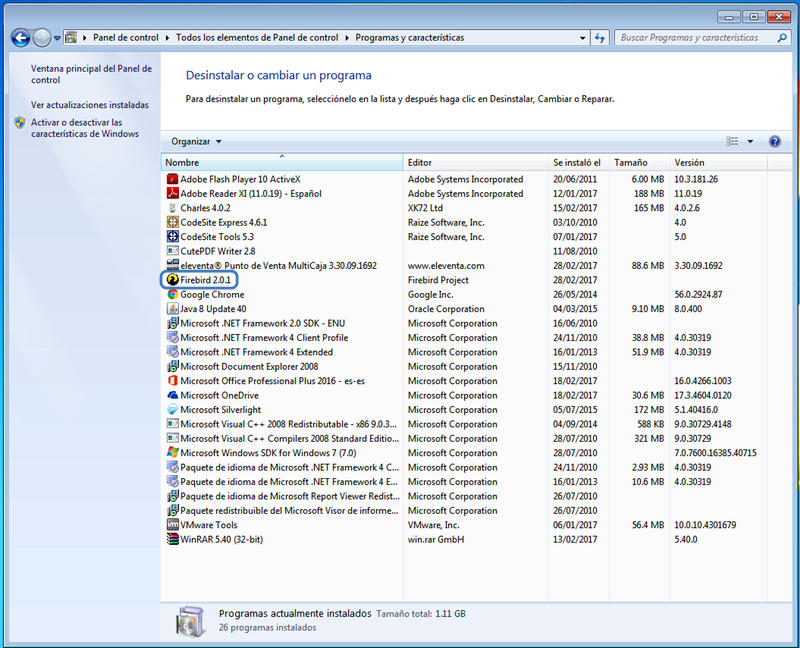Viewport: 800px width, 648px height.
Task: Click the Microsoft OneDrive cloud icon
Action: click(172, 395)
